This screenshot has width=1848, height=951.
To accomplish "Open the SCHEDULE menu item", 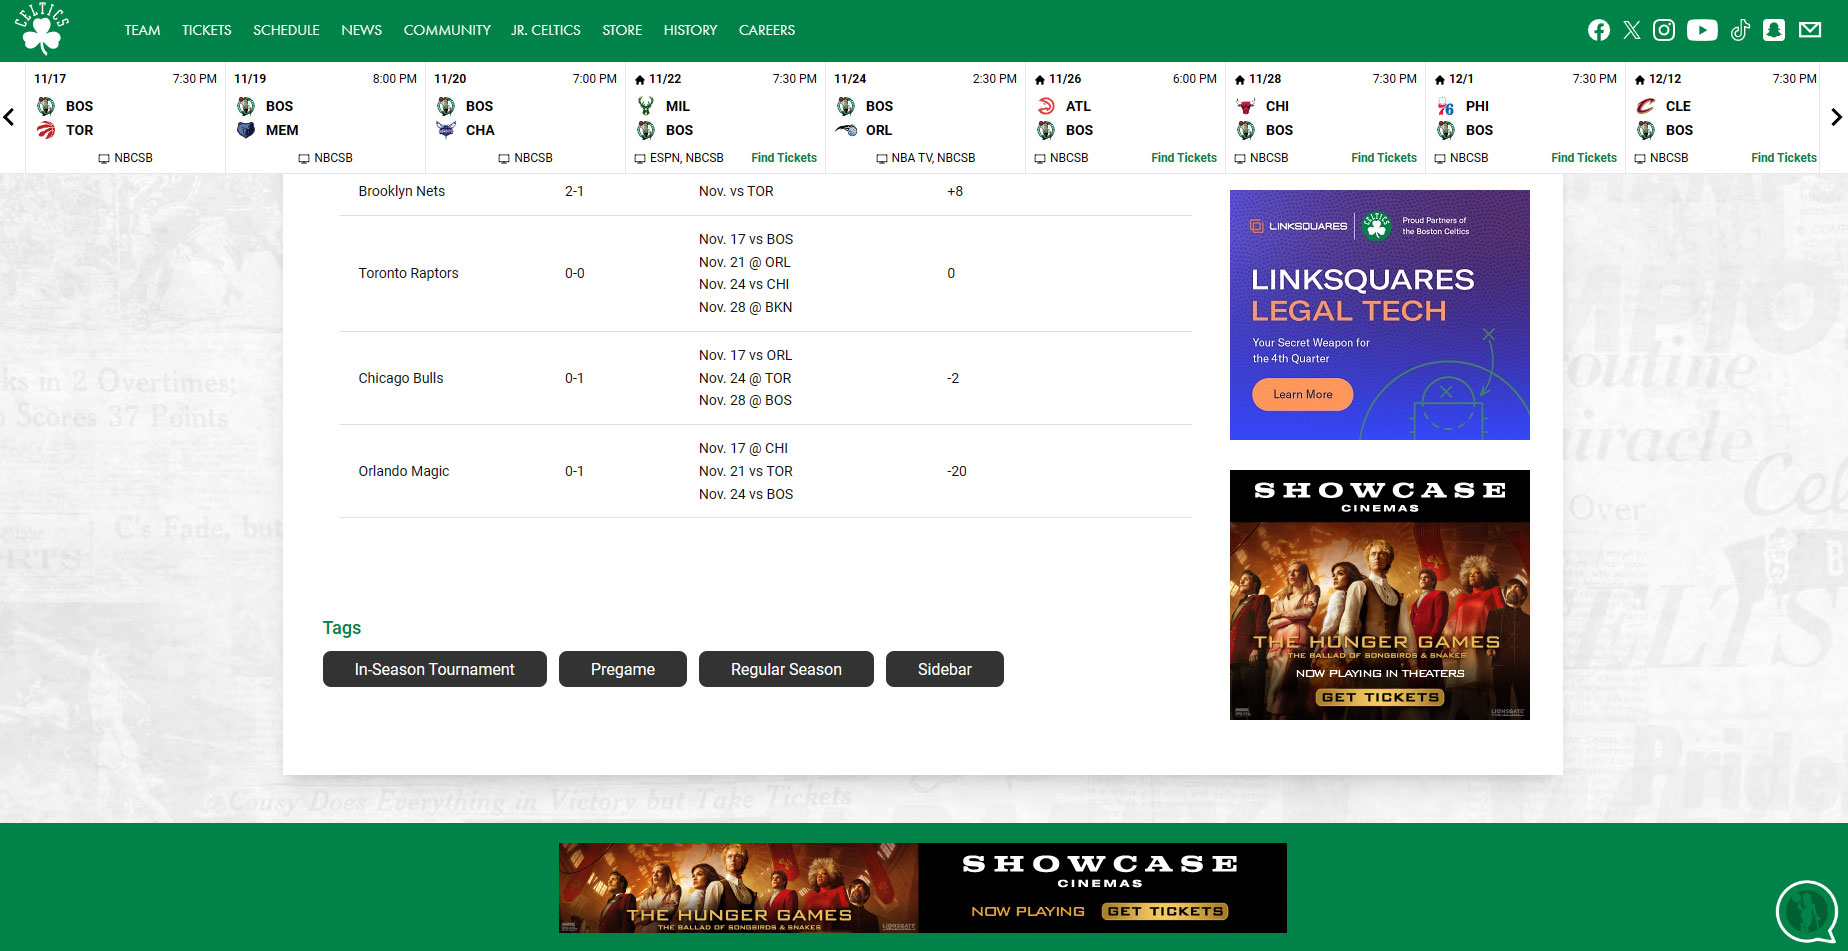I will tap(286, 30).
